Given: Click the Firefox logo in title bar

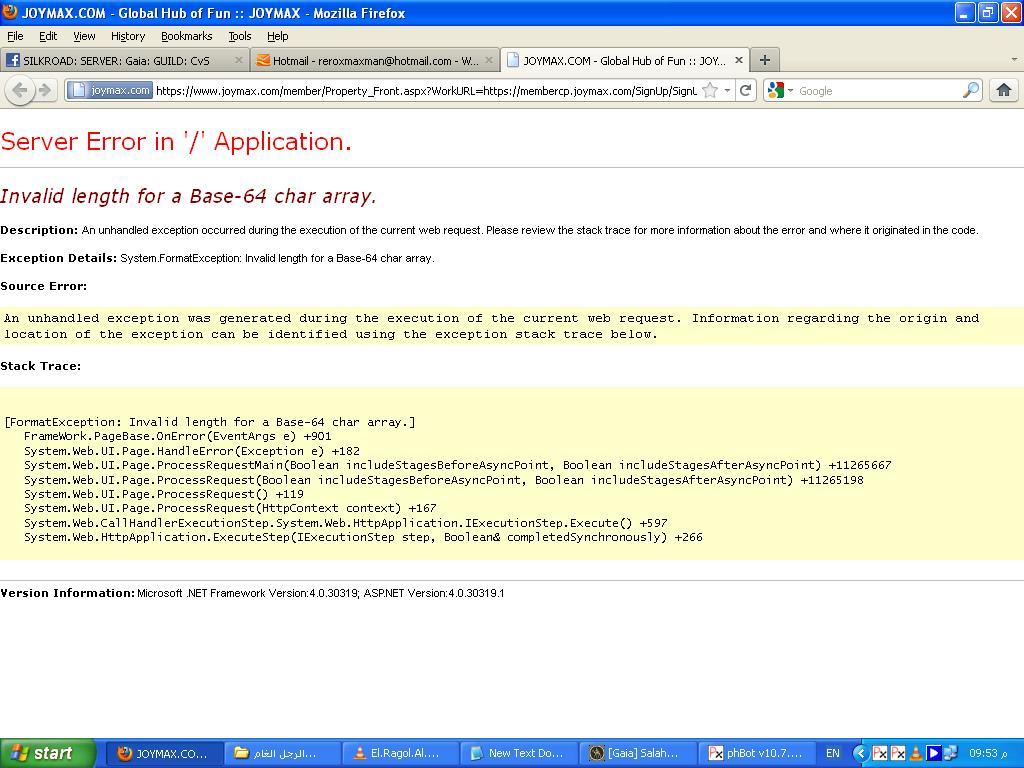Looking at the screenshot, I should coord(10,12).
